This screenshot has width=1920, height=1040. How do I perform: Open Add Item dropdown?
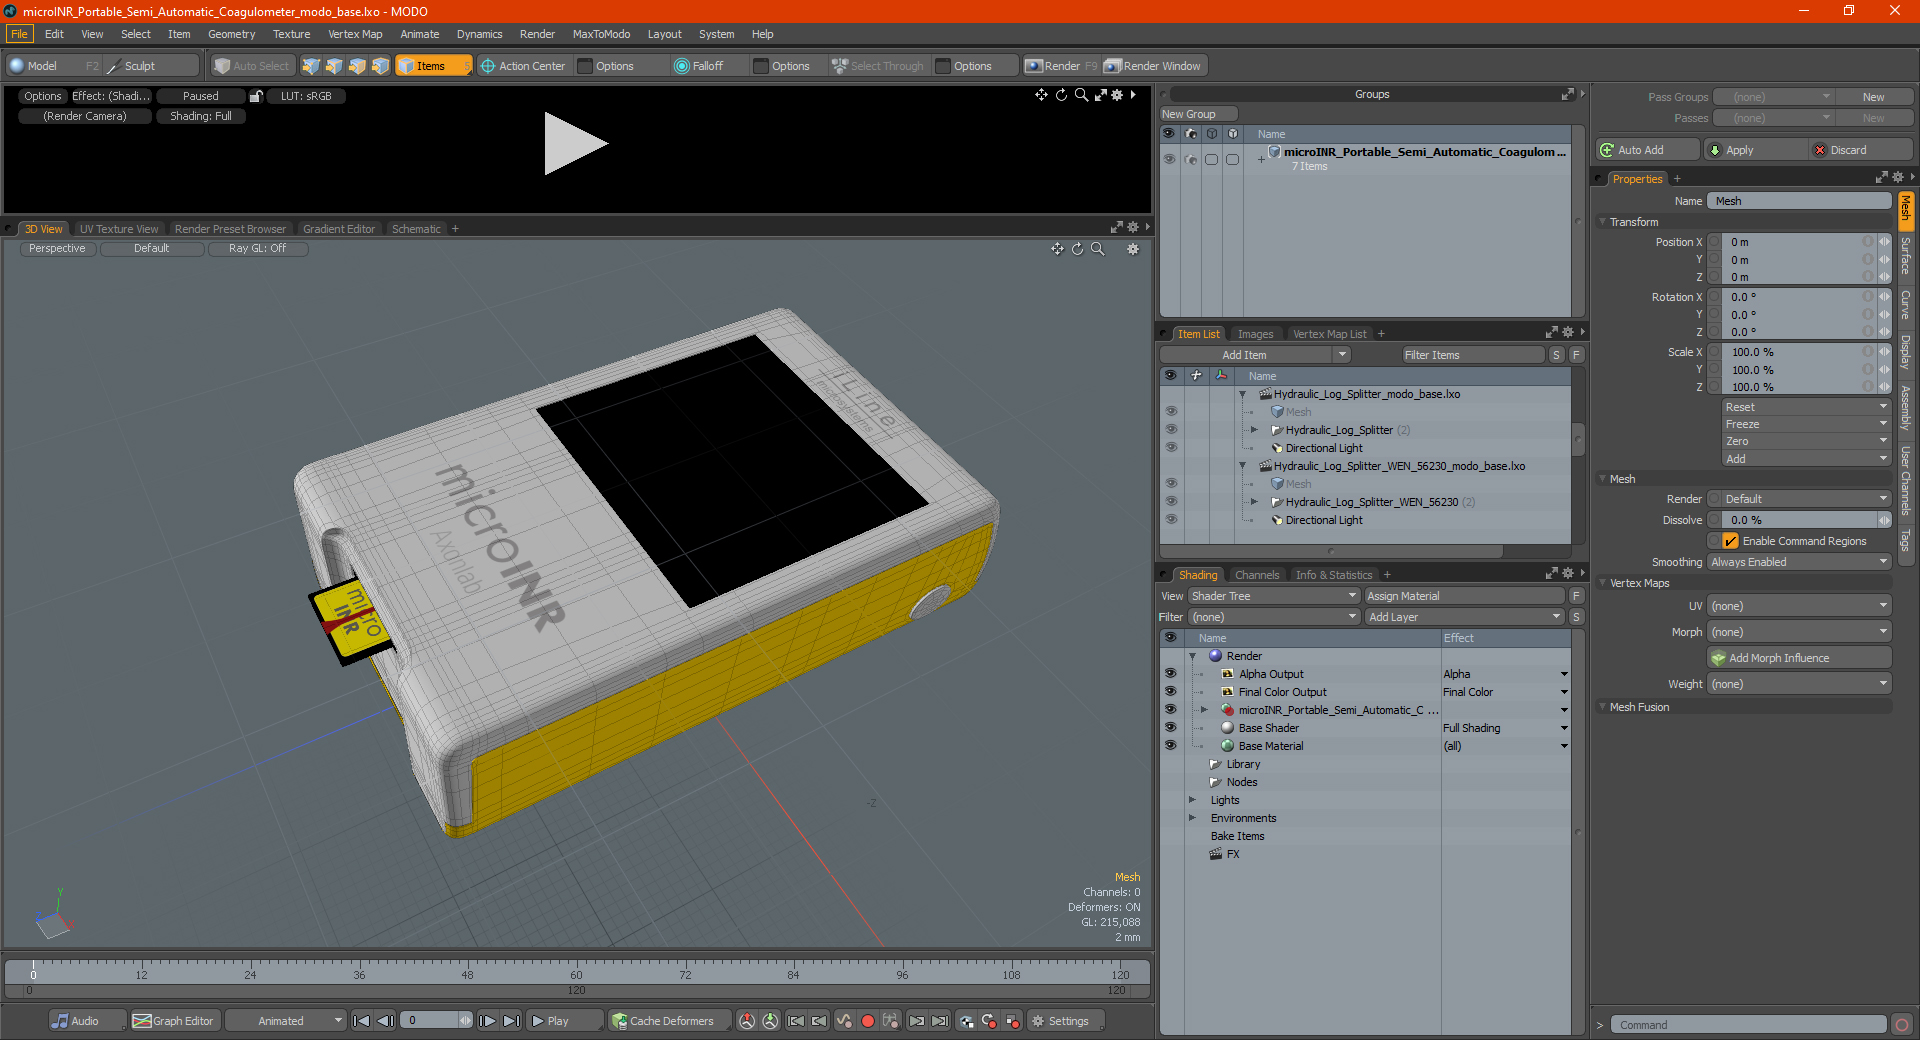point(1256,355)
